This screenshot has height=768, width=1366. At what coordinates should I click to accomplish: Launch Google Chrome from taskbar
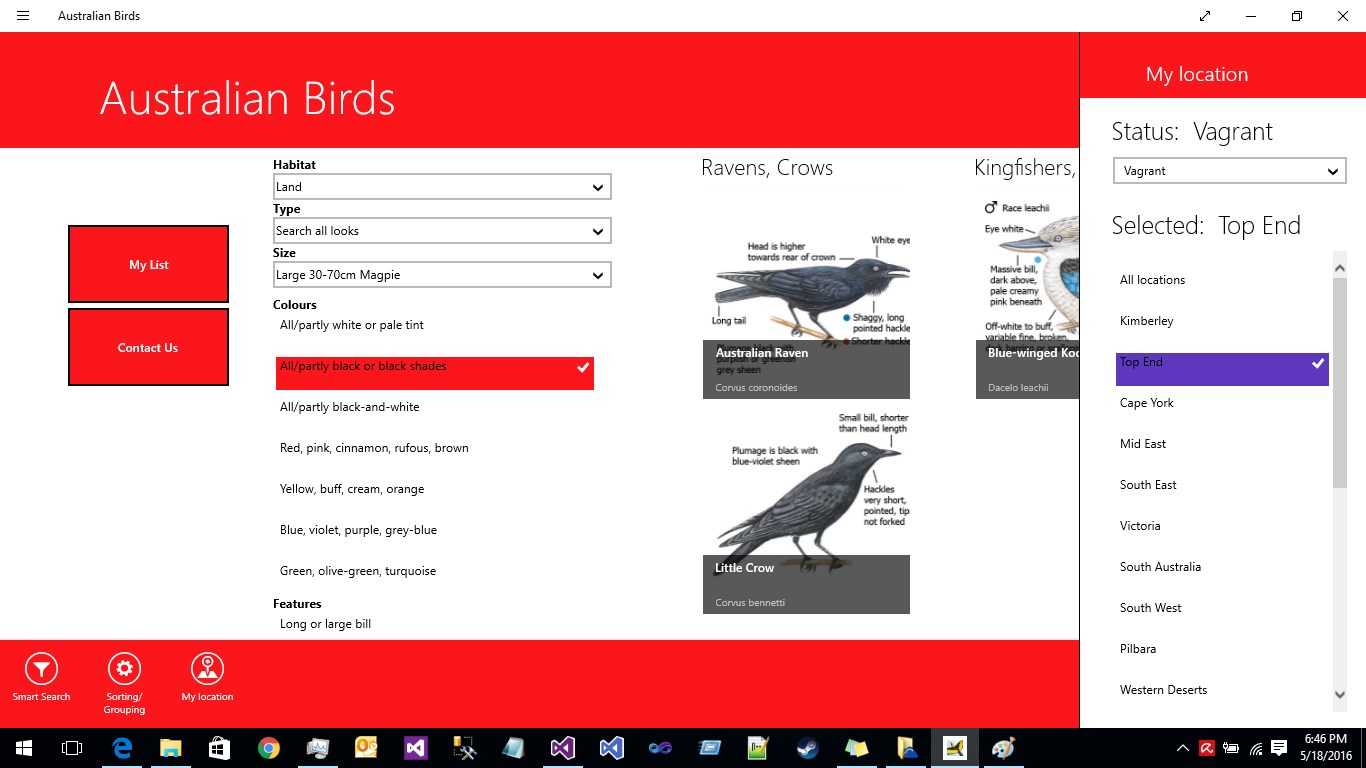pyautogui.click(x=269, y=748)
